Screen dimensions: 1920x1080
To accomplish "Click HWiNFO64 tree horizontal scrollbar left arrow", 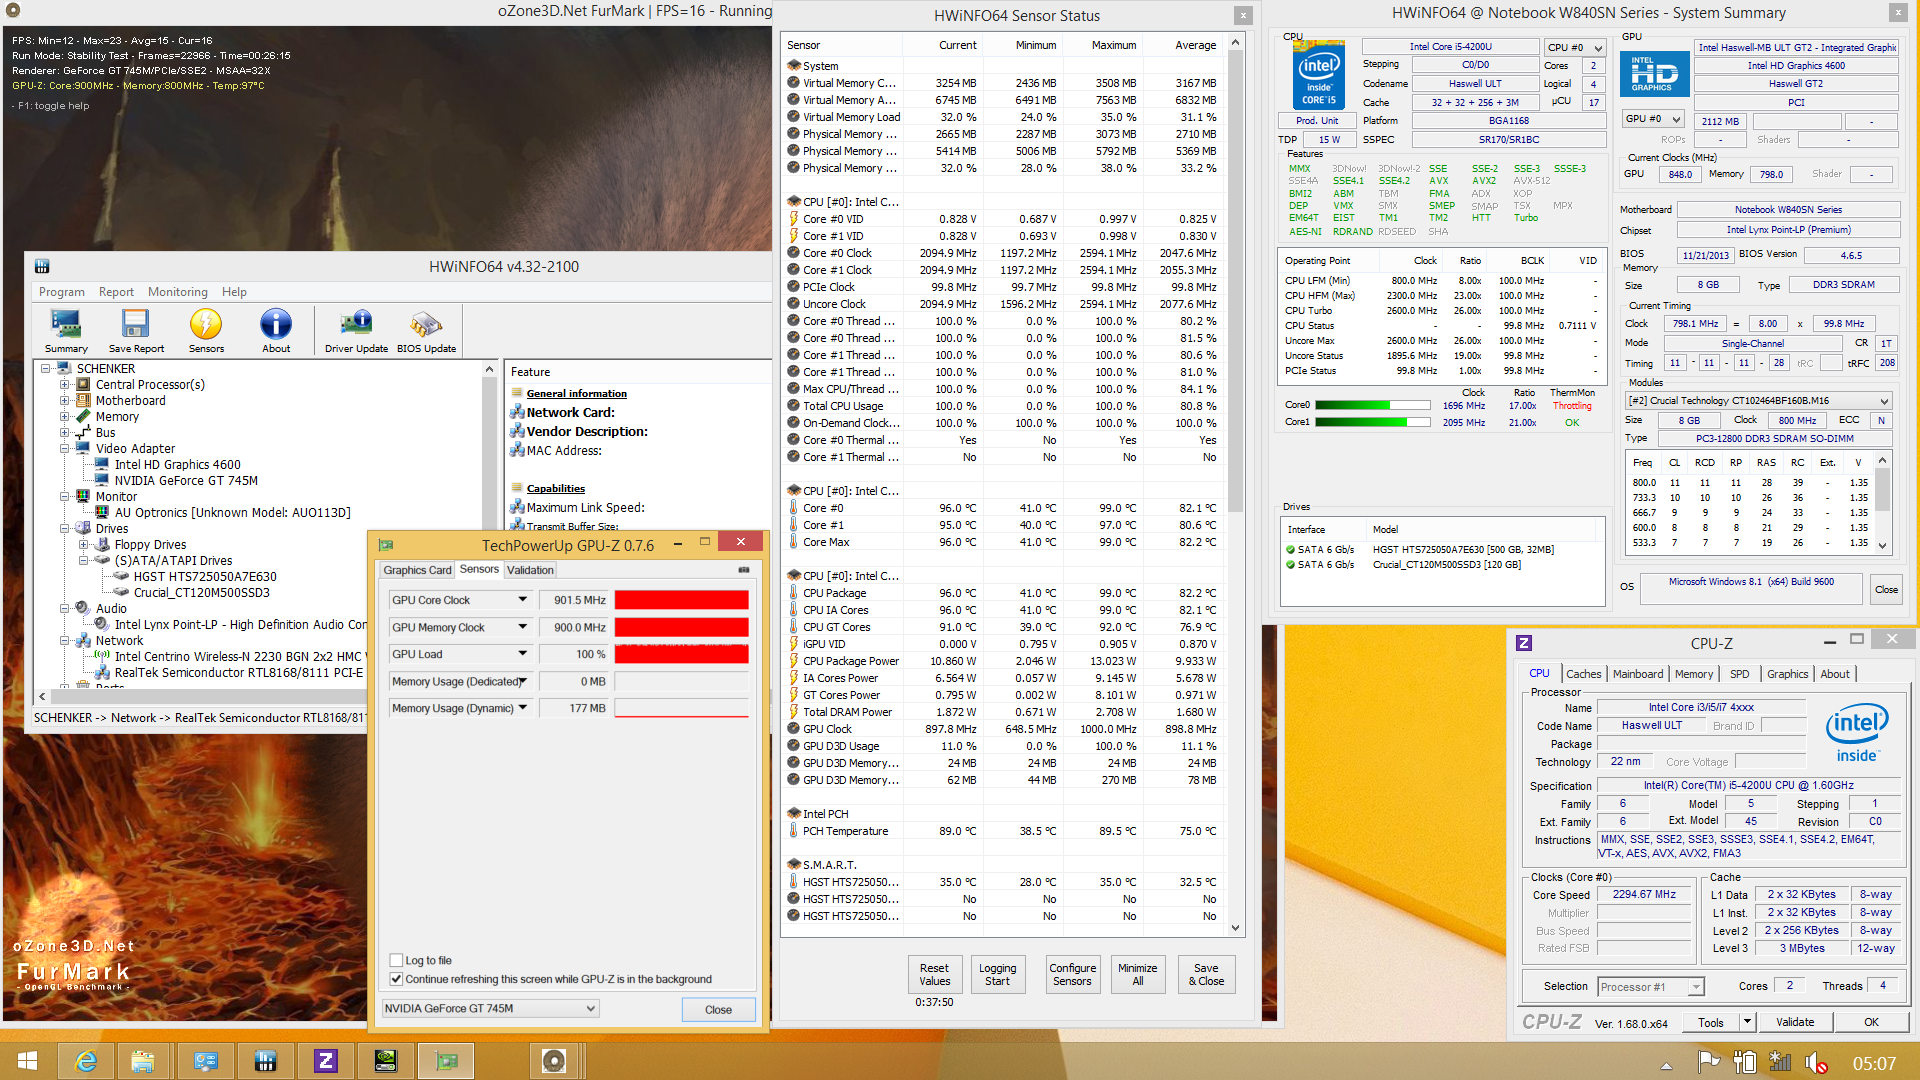I will (x=43, y=696).
